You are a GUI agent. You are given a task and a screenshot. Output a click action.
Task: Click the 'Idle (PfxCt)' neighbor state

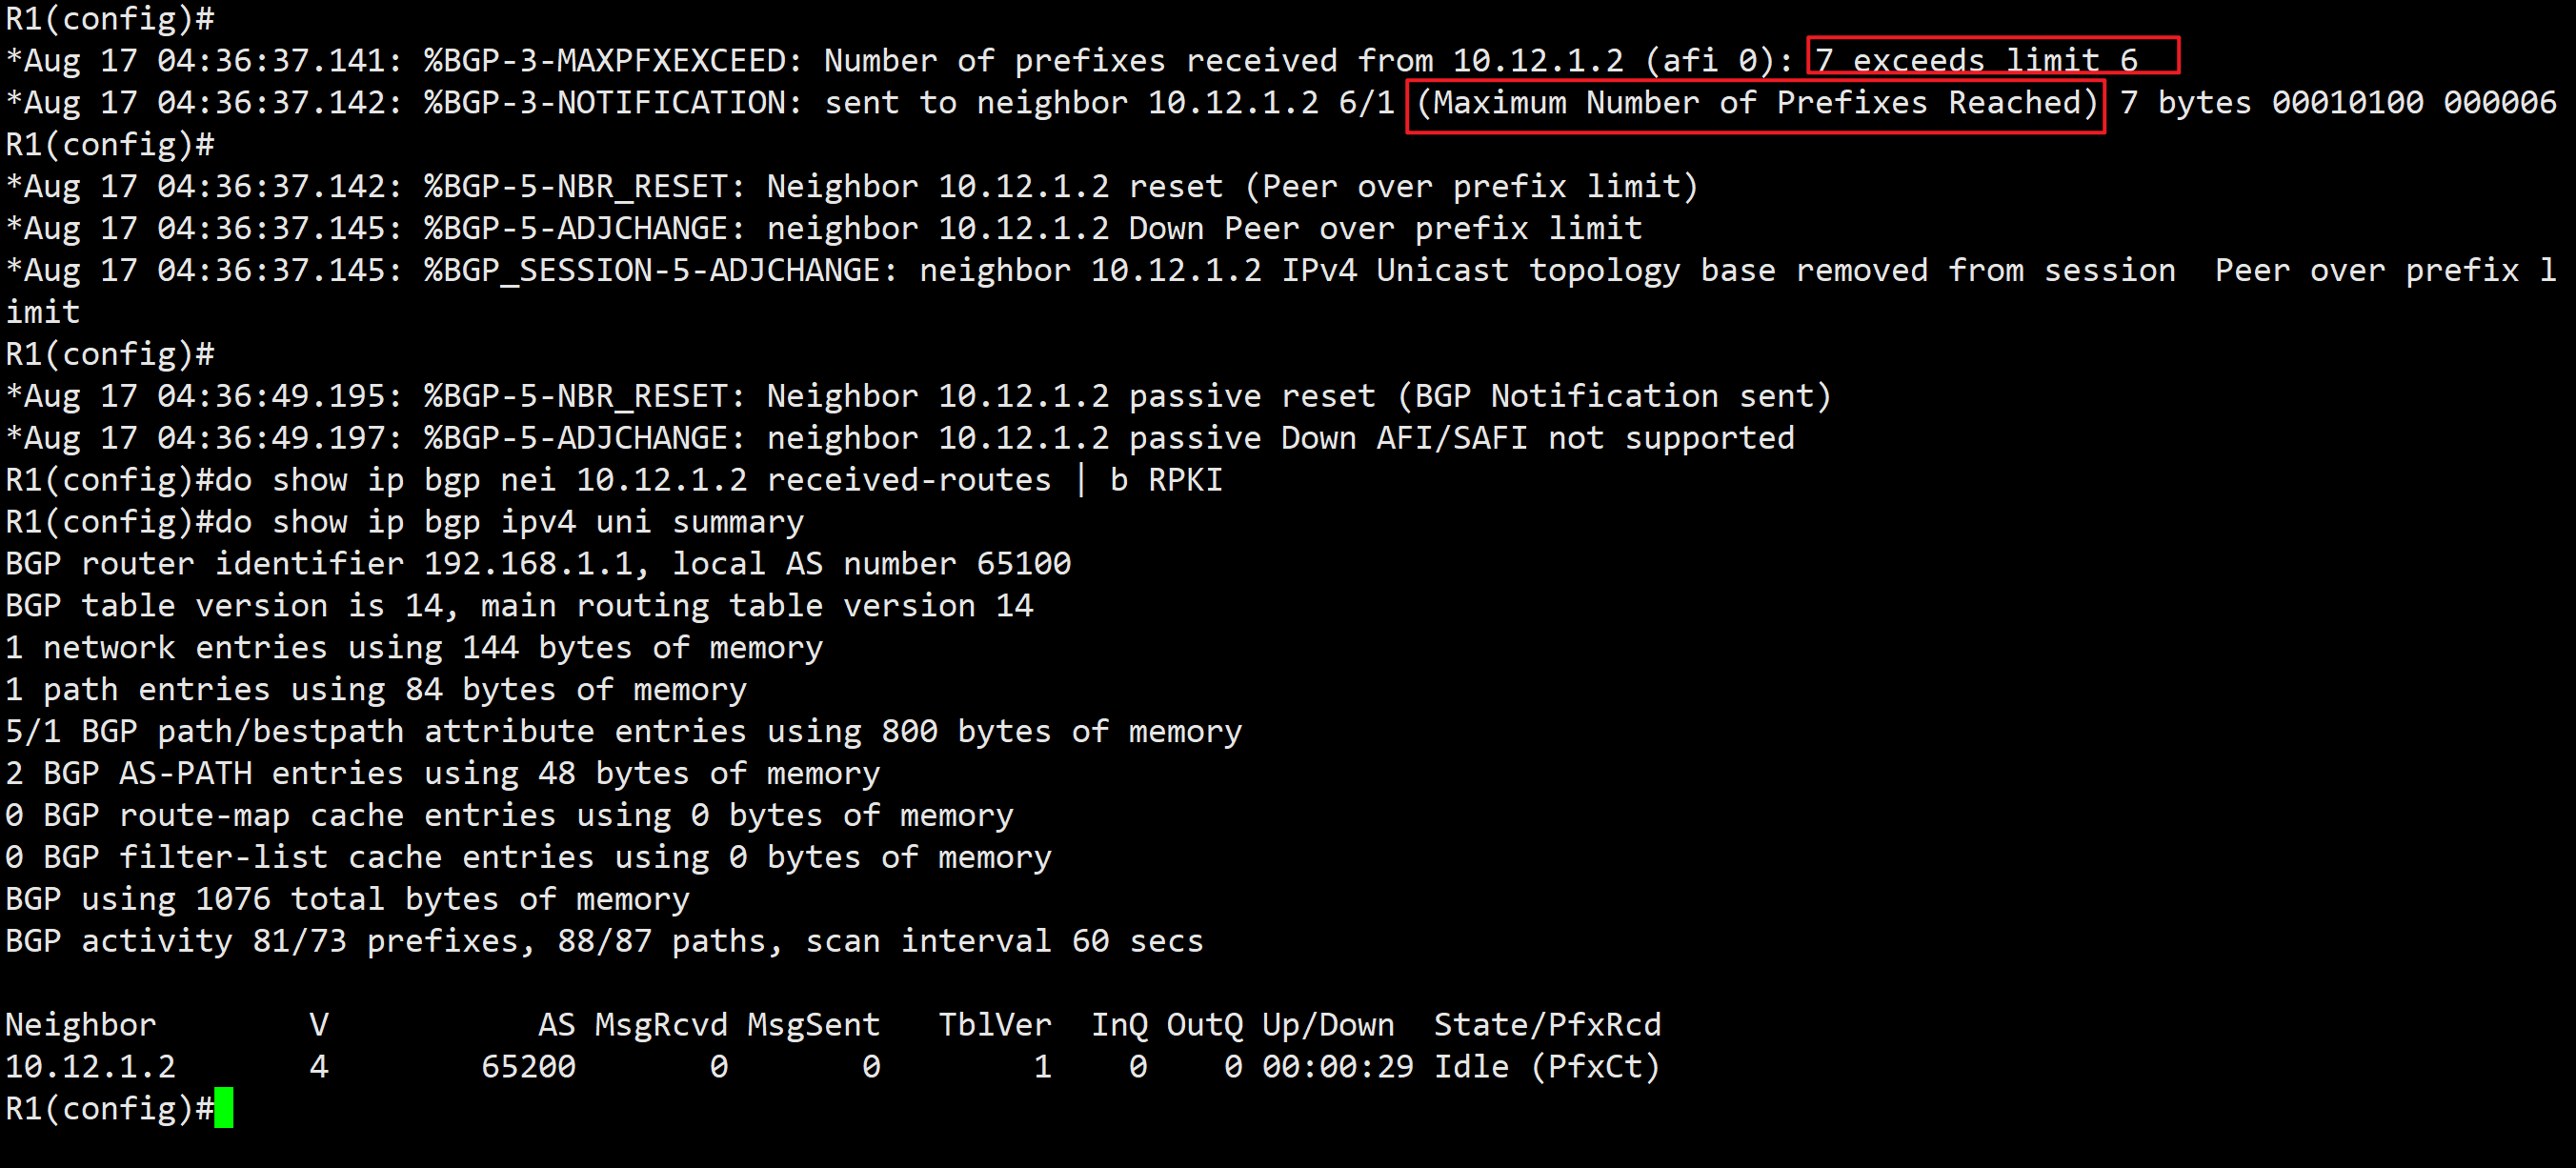tap(1546, 1066)
